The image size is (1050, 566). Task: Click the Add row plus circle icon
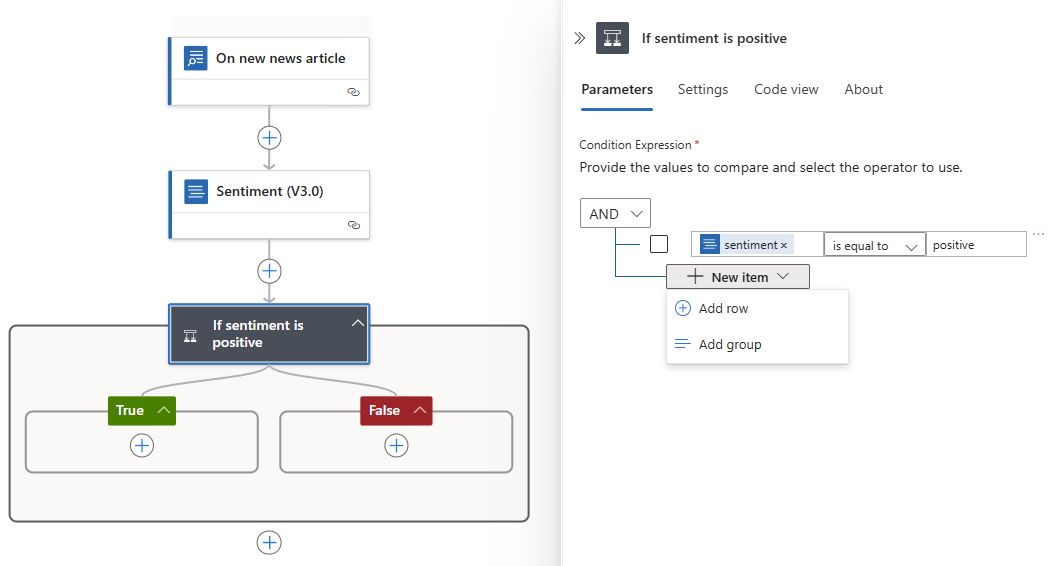click(x=682, y=308)
